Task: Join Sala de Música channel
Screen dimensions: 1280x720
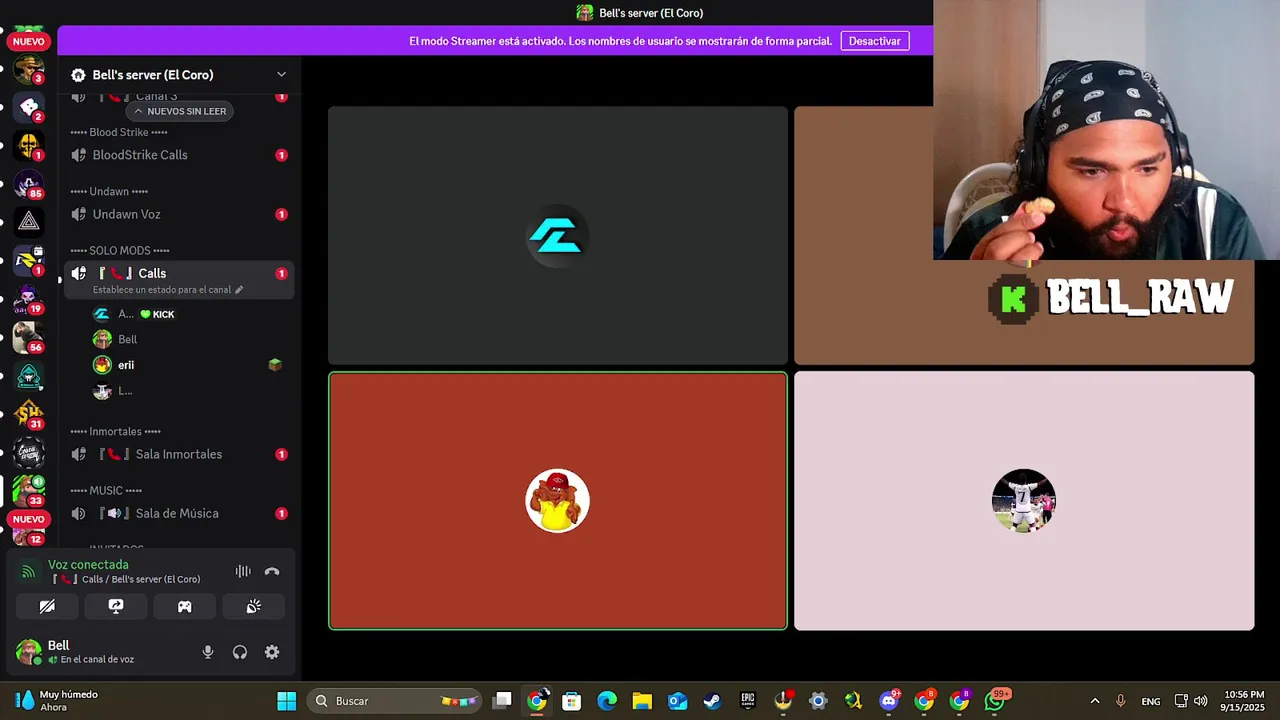Action: click(179, 513)
